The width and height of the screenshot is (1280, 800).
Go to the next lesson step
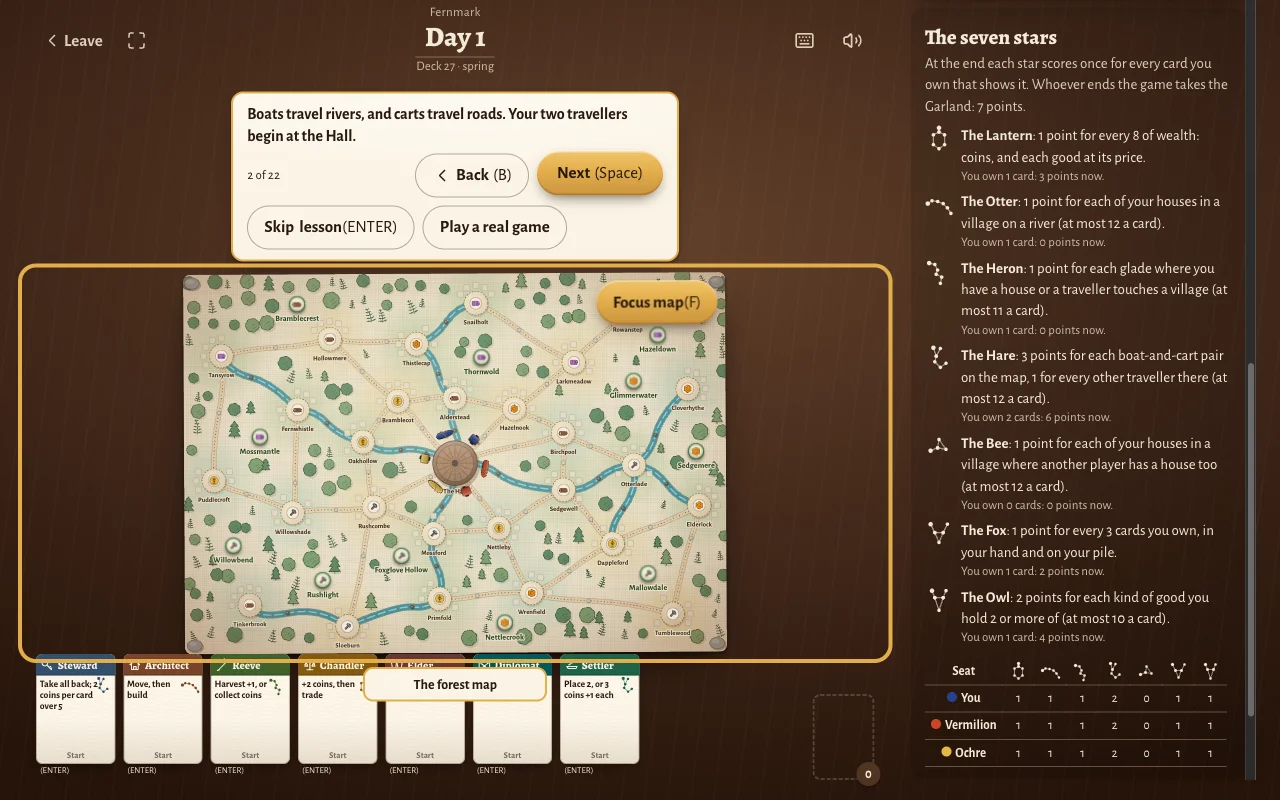[x=599, y=173]
